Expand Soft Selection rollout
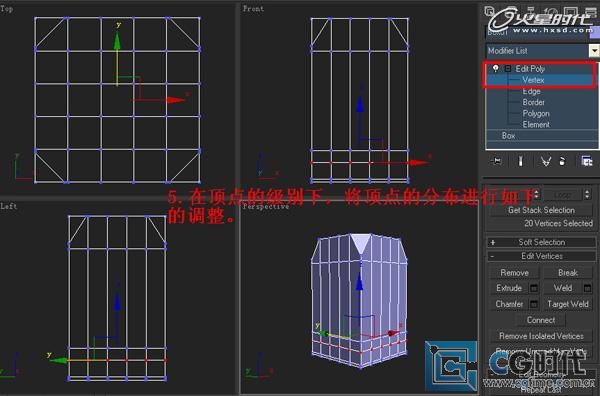This screenshot has width=600, height=396. tap(541, 242)
